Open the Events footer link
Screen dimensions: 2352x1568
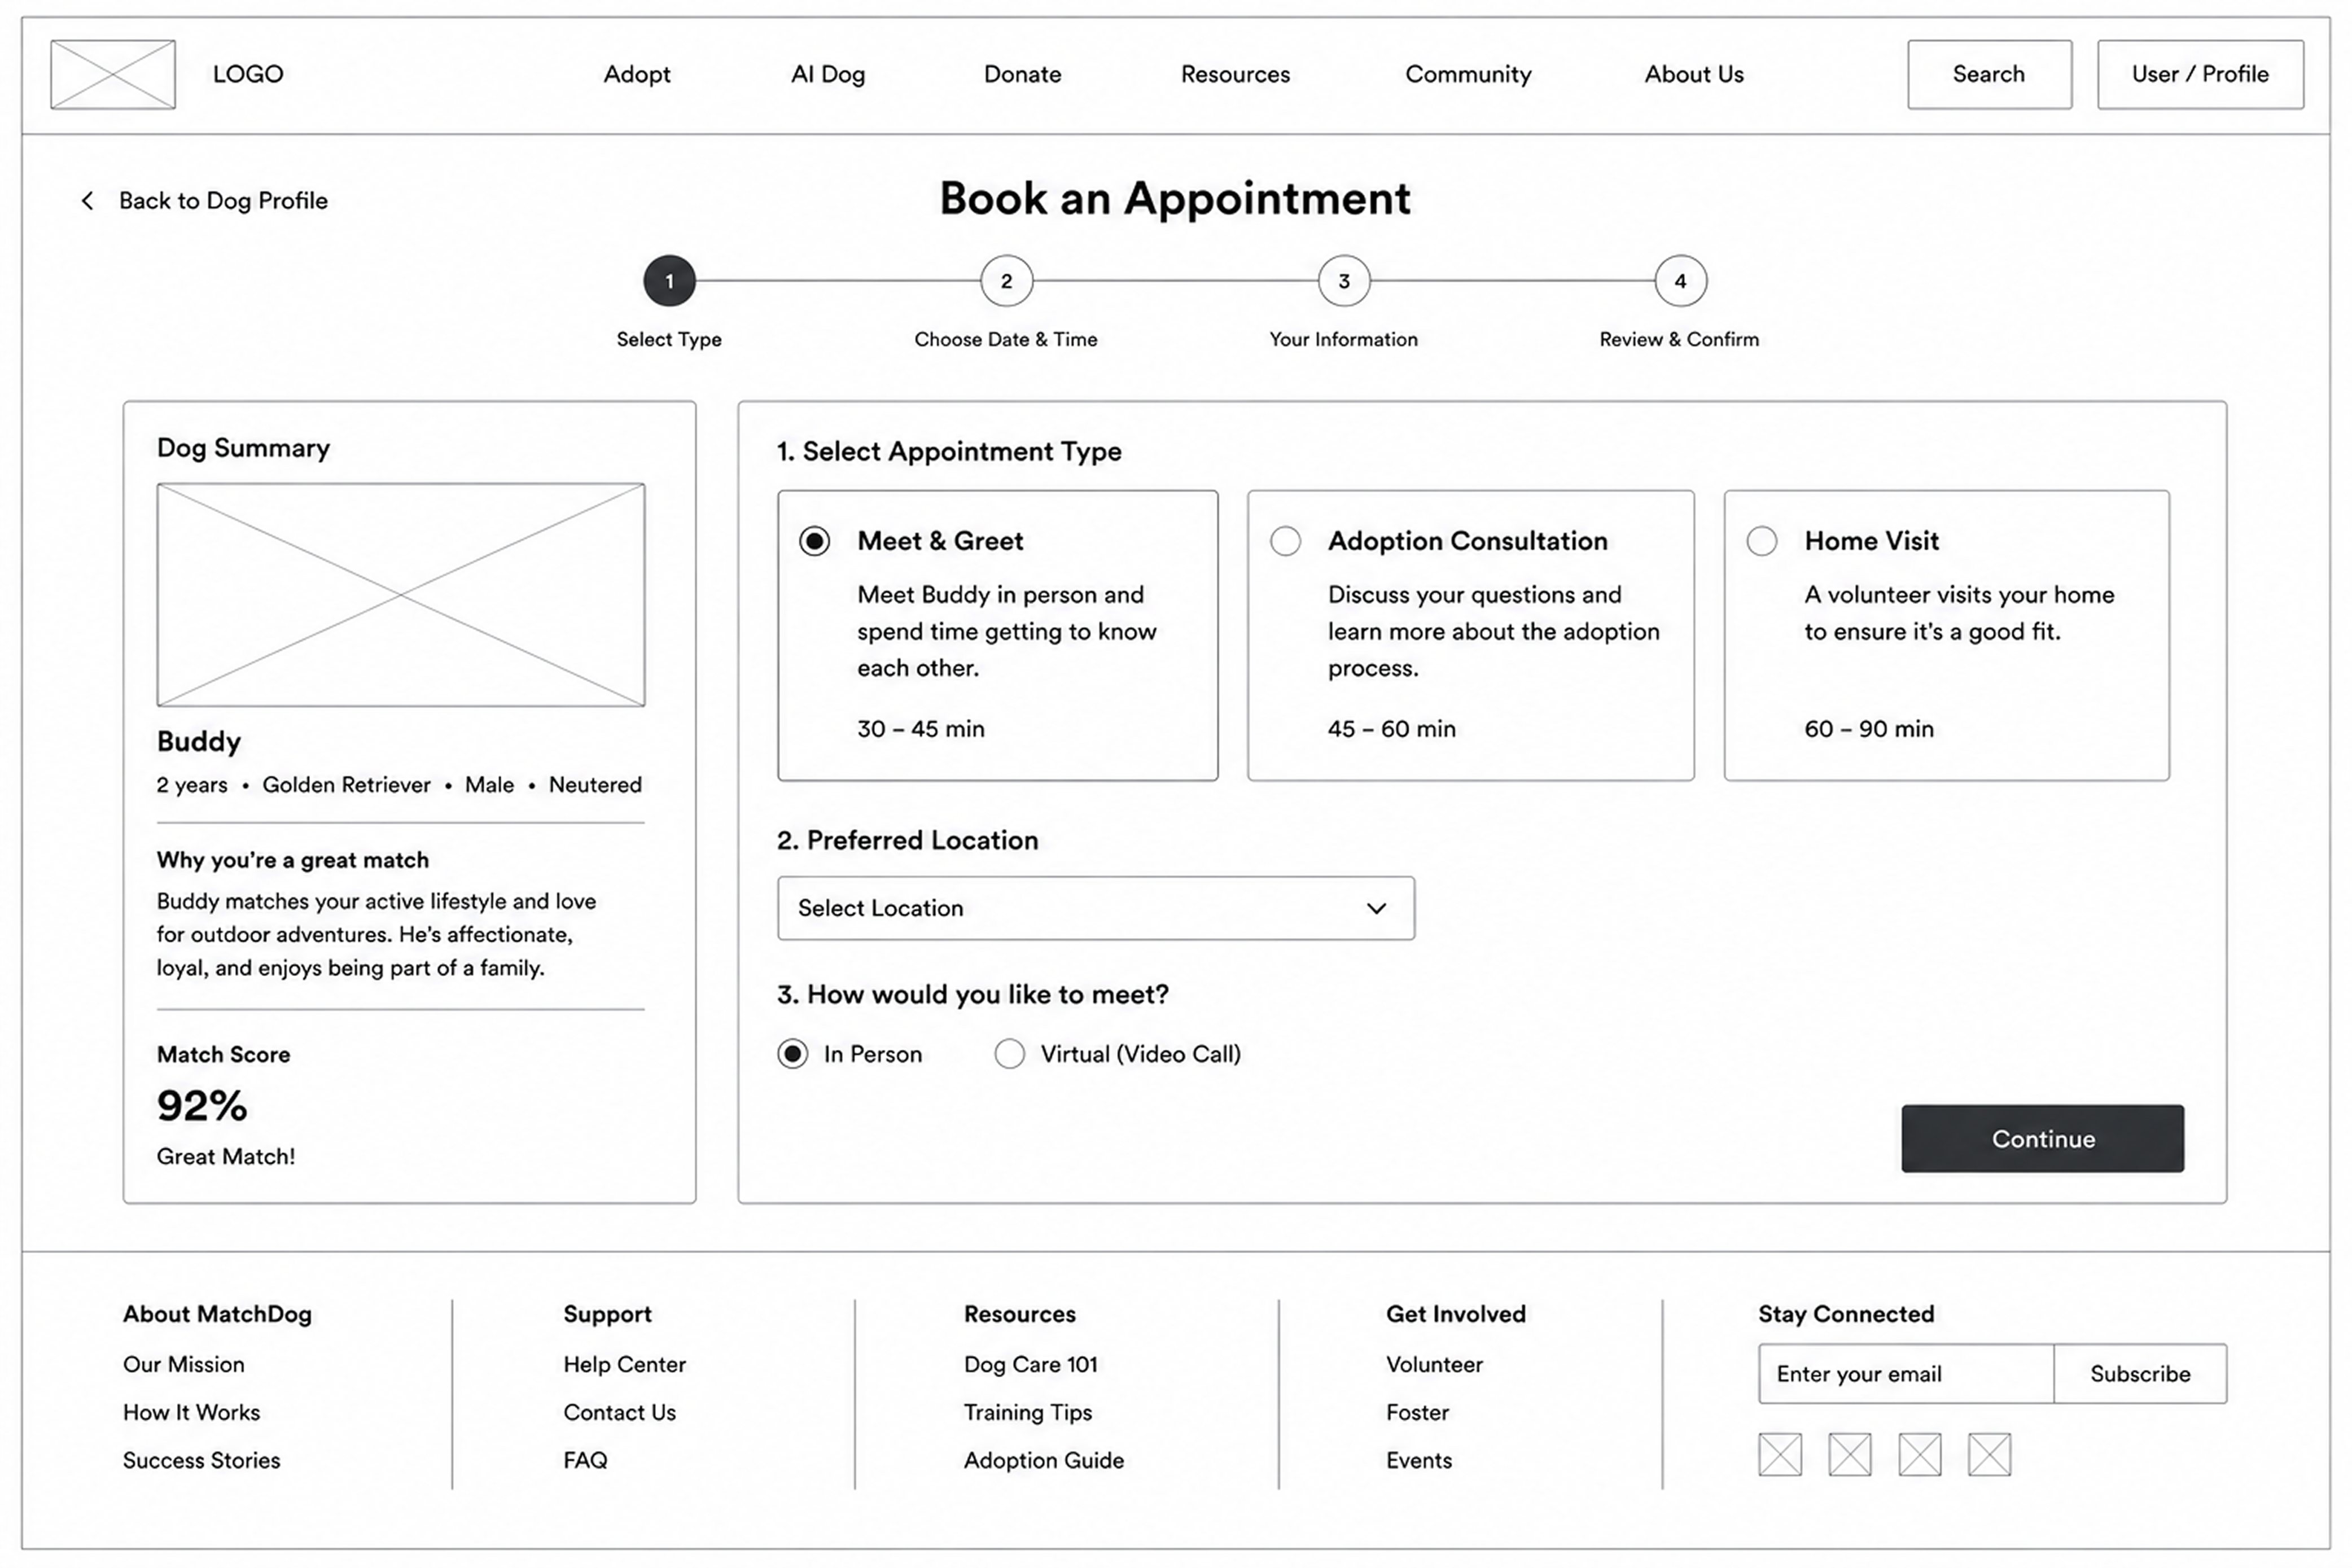[1420, 1461]
